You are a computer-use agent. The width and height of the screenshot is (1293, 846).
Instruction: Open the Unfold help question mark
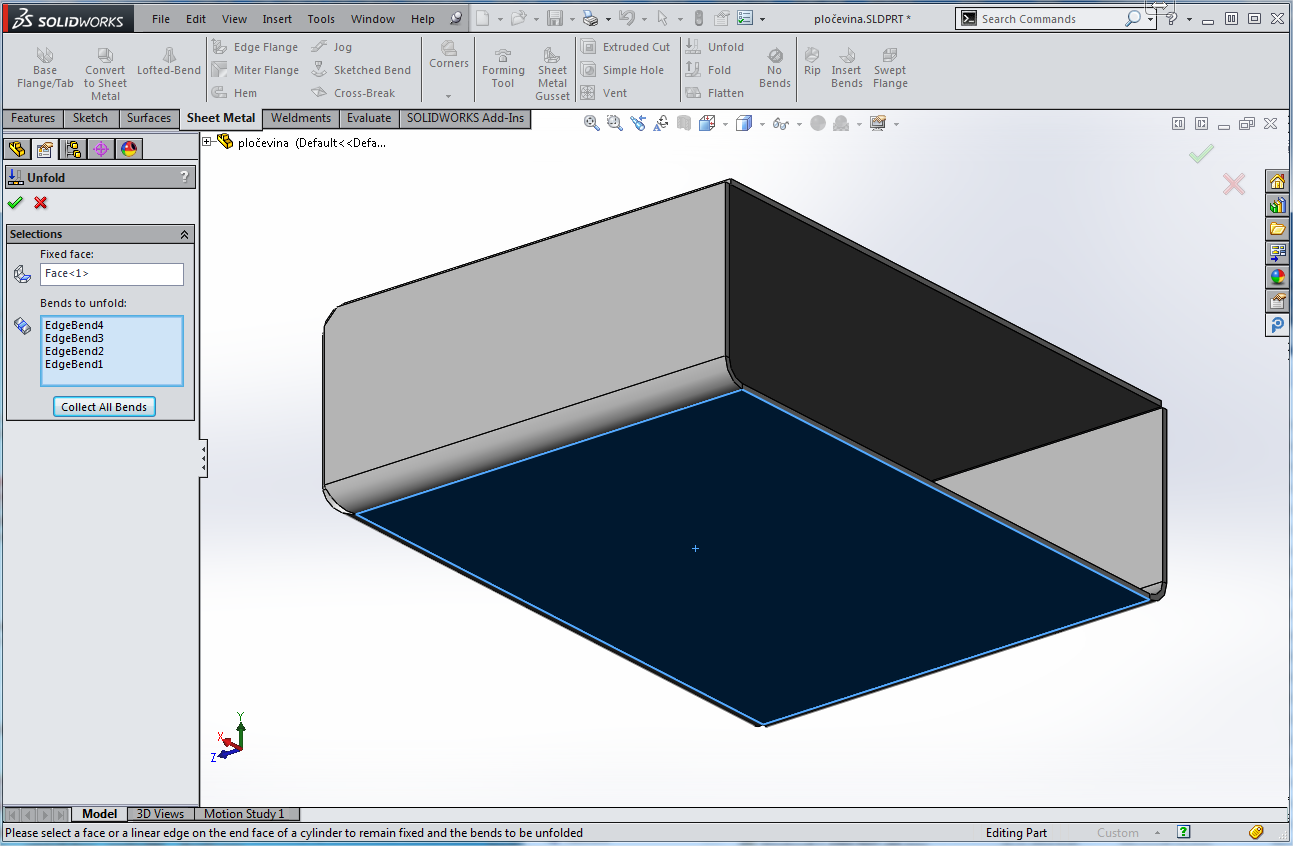click(x=183, y=177)
